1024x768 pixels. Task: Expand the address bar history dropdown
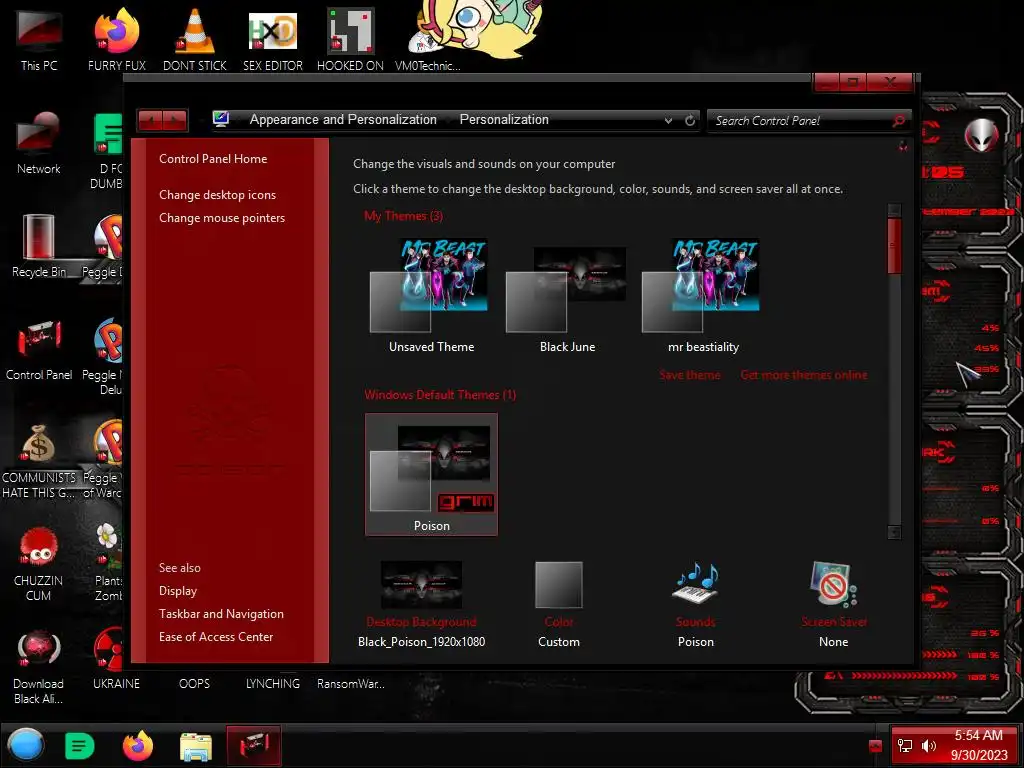[668, 120]
